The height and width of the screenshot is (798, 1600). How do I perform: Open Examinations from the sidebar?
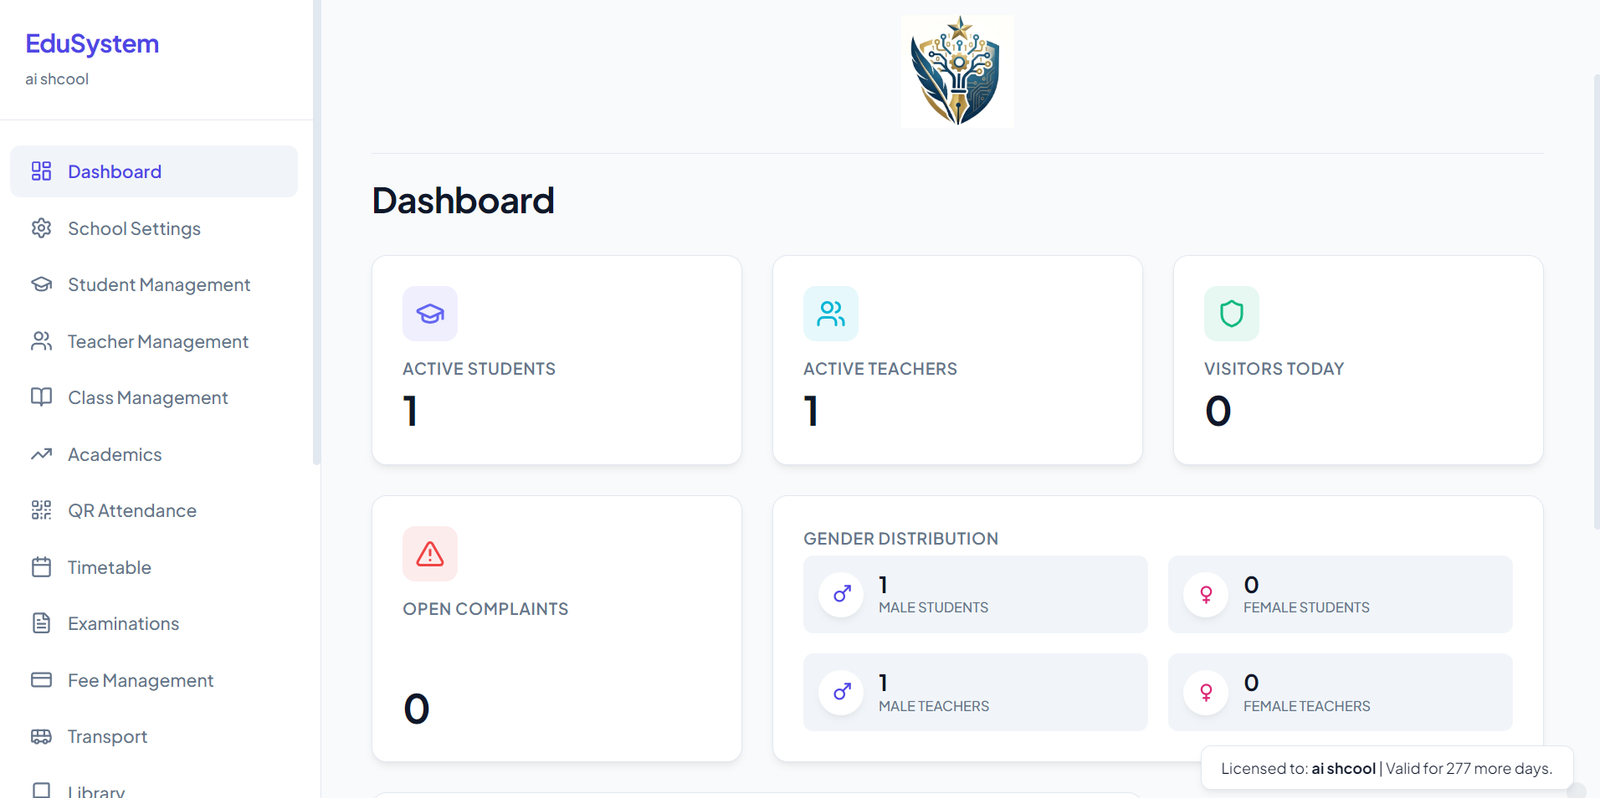pyautogui.click(x=154, y=623)
